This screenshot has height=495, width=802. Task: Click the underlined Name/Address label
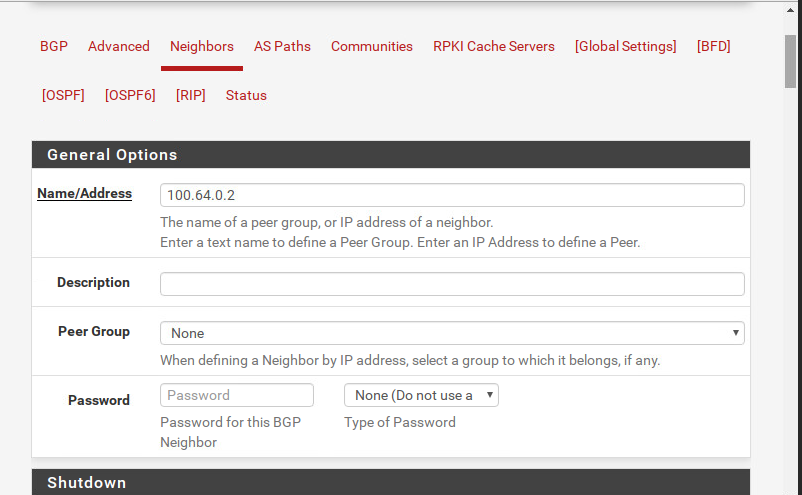pyautogui.click(x=85, y=193)
